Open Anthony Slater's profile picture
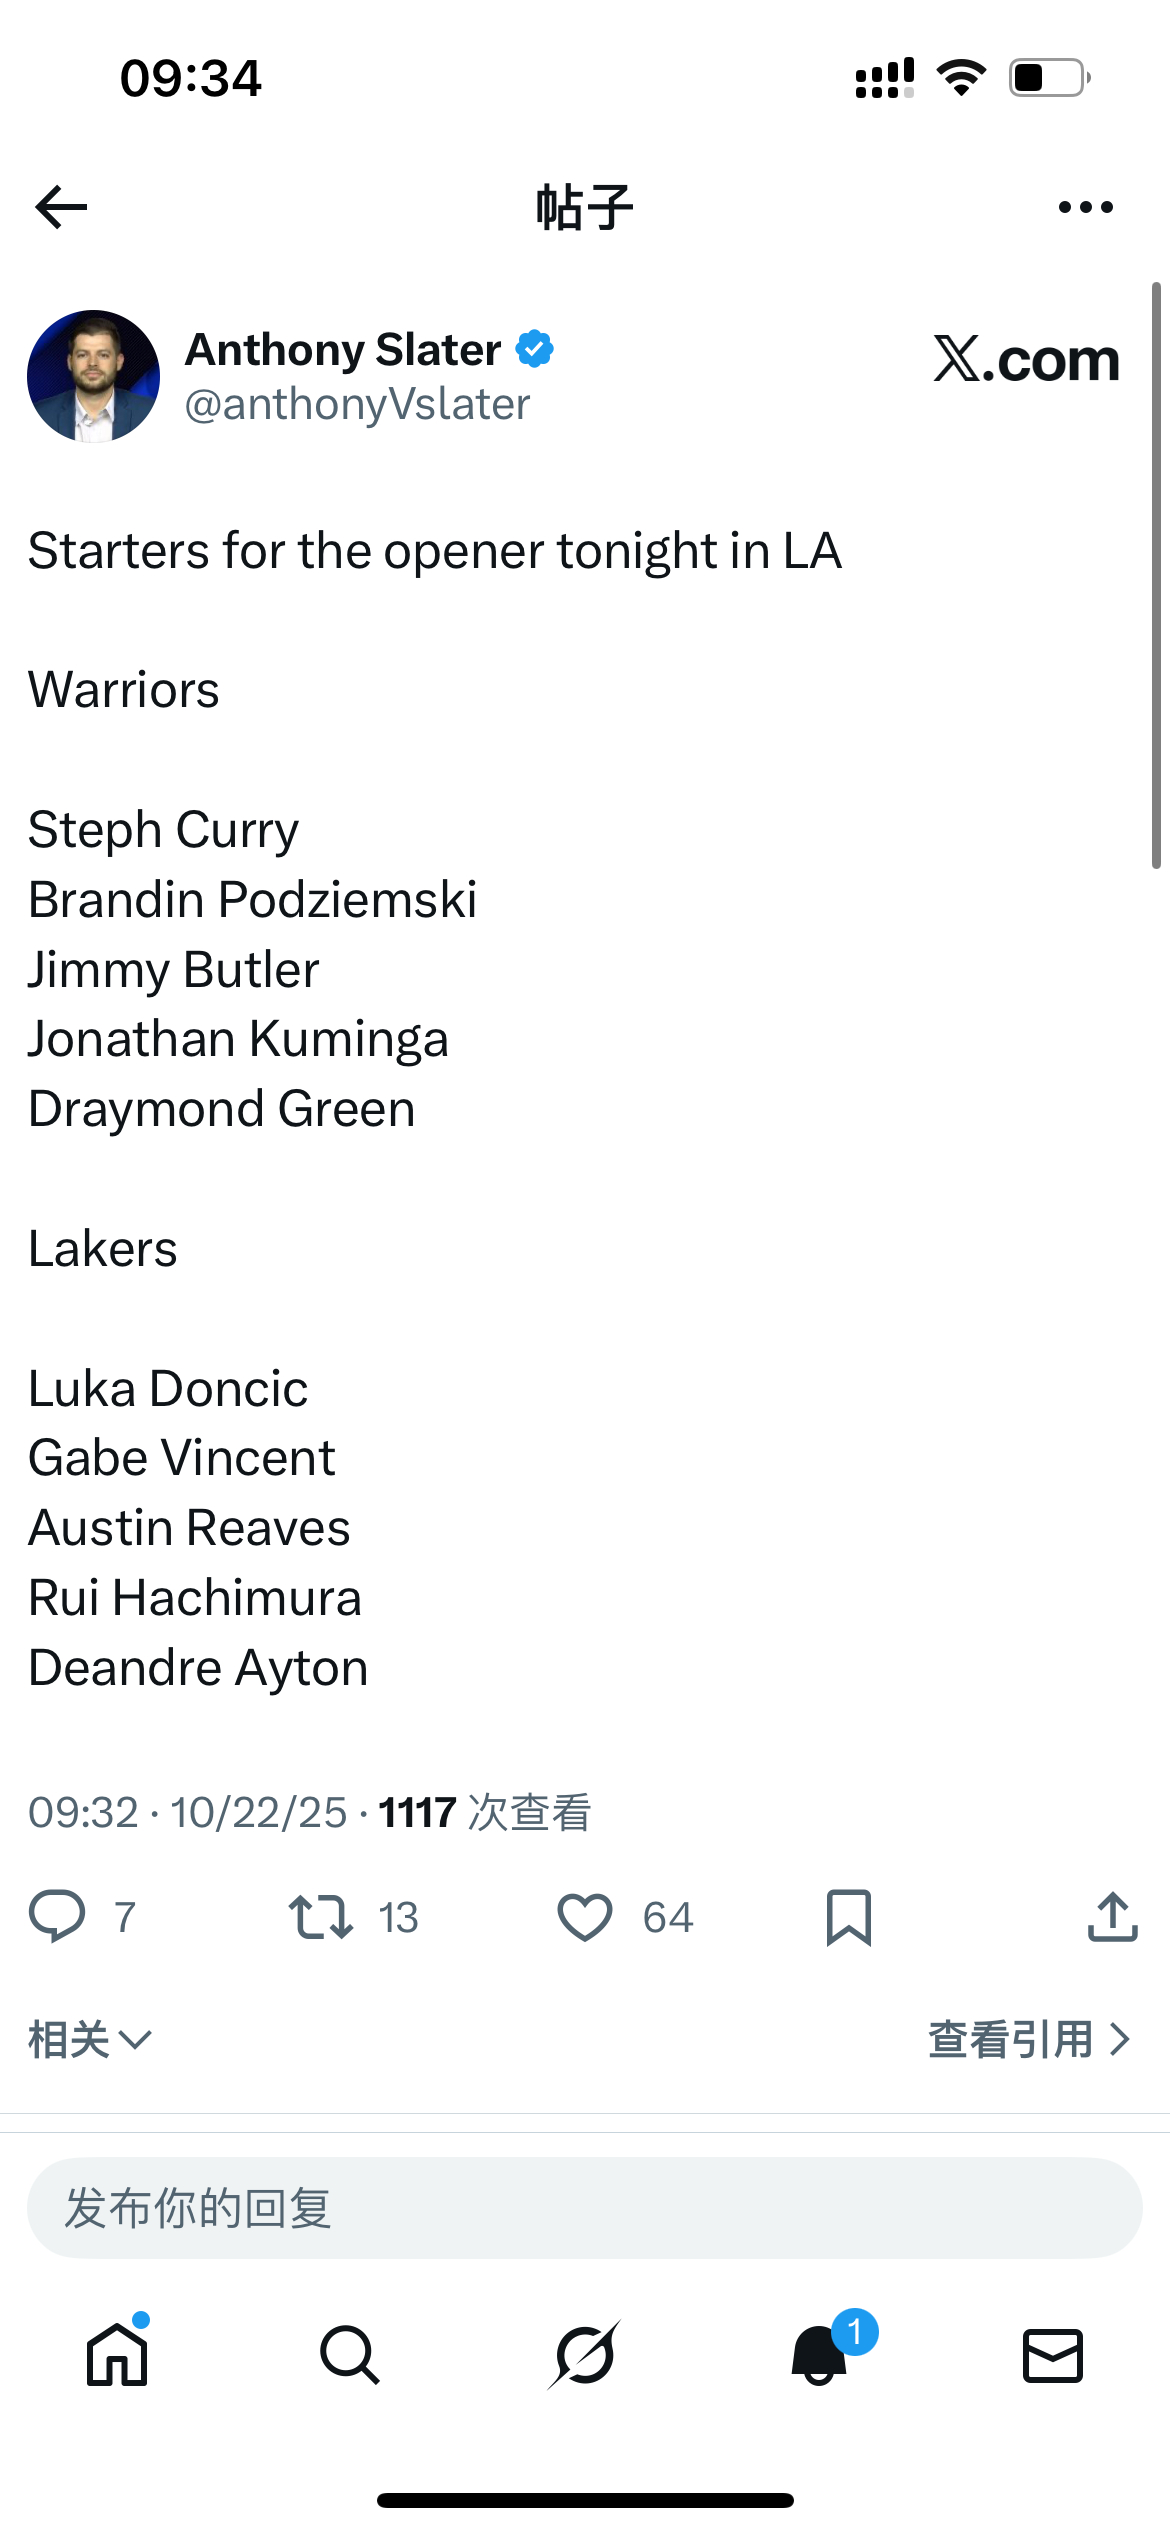Viewport: 1170px width, 2532px height. [x=93, y=376]
